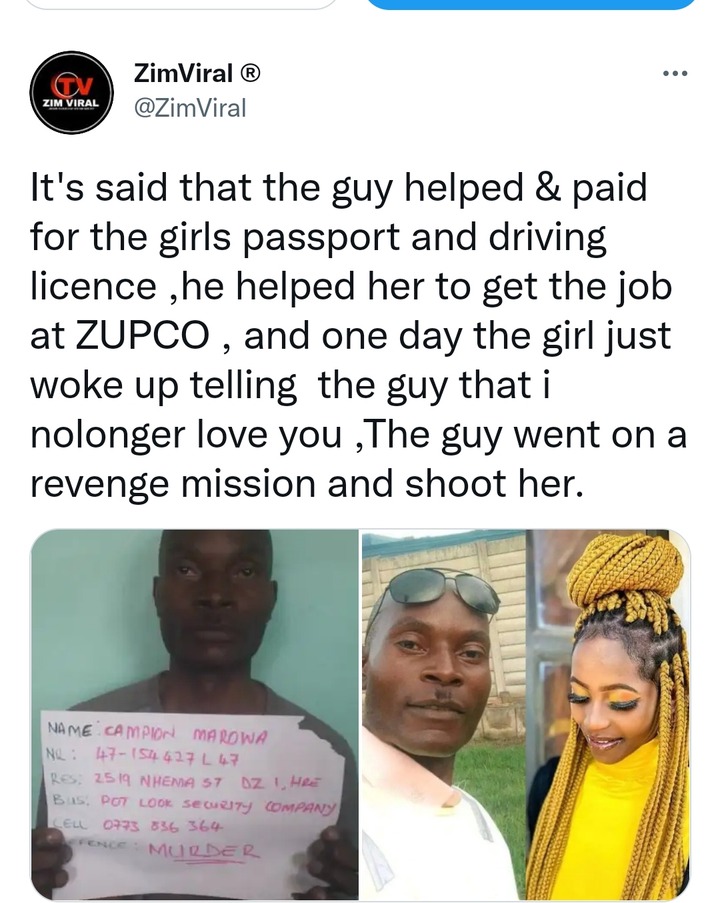Image resolution: width=720 pixels, height=903 pixels.
Task: Expand the left photo with green wall
Action: [x=194, y=714]
